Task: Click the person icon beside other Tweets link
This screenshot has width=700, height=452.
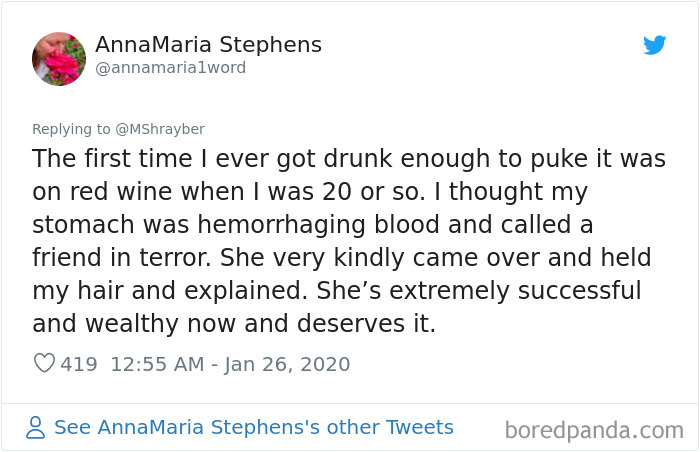Action: 36,428
